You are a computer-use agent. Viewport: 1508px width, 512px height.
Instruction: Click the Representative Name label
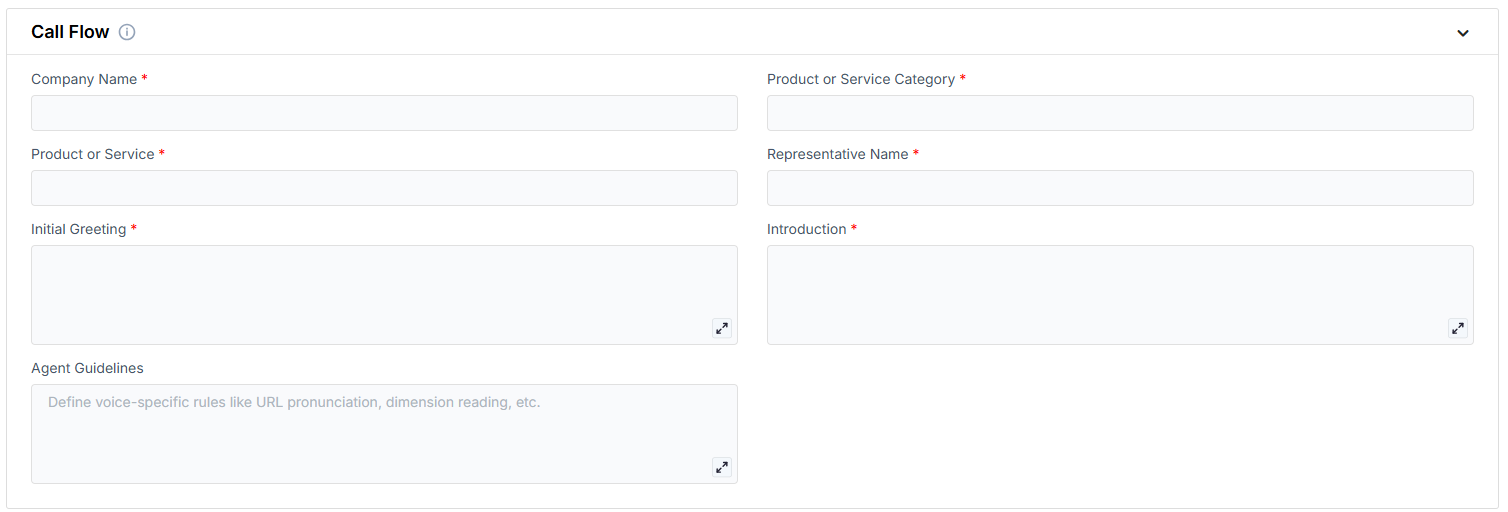(x=838, y=154)
